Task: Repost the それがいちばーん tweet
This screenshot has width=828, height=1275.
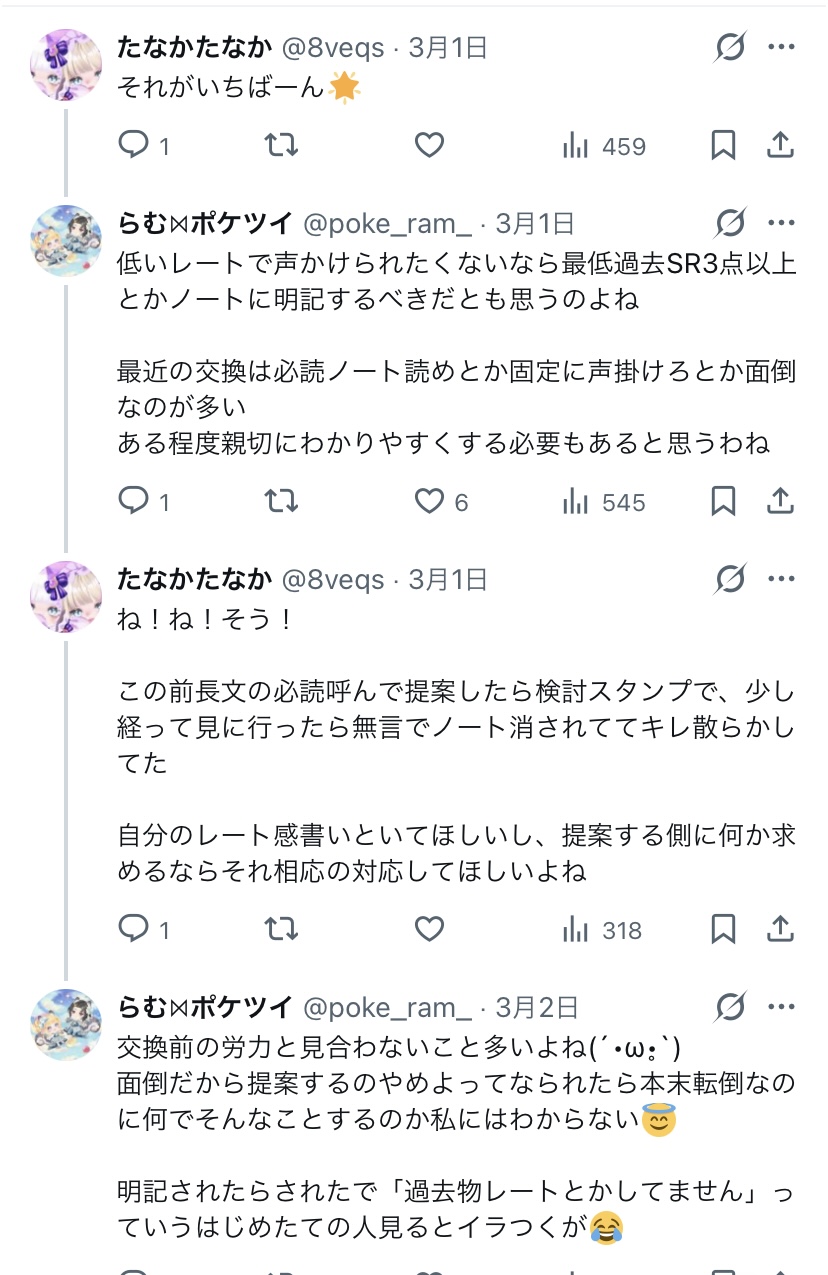Action: 281,146
